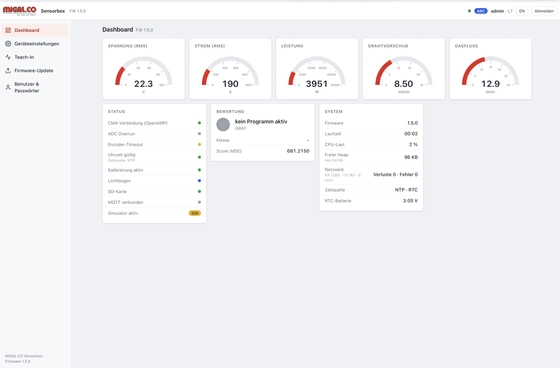Open Benutzer & Passwörter settings
Screen dimensions: 560x368
click(x=35, y=87)
